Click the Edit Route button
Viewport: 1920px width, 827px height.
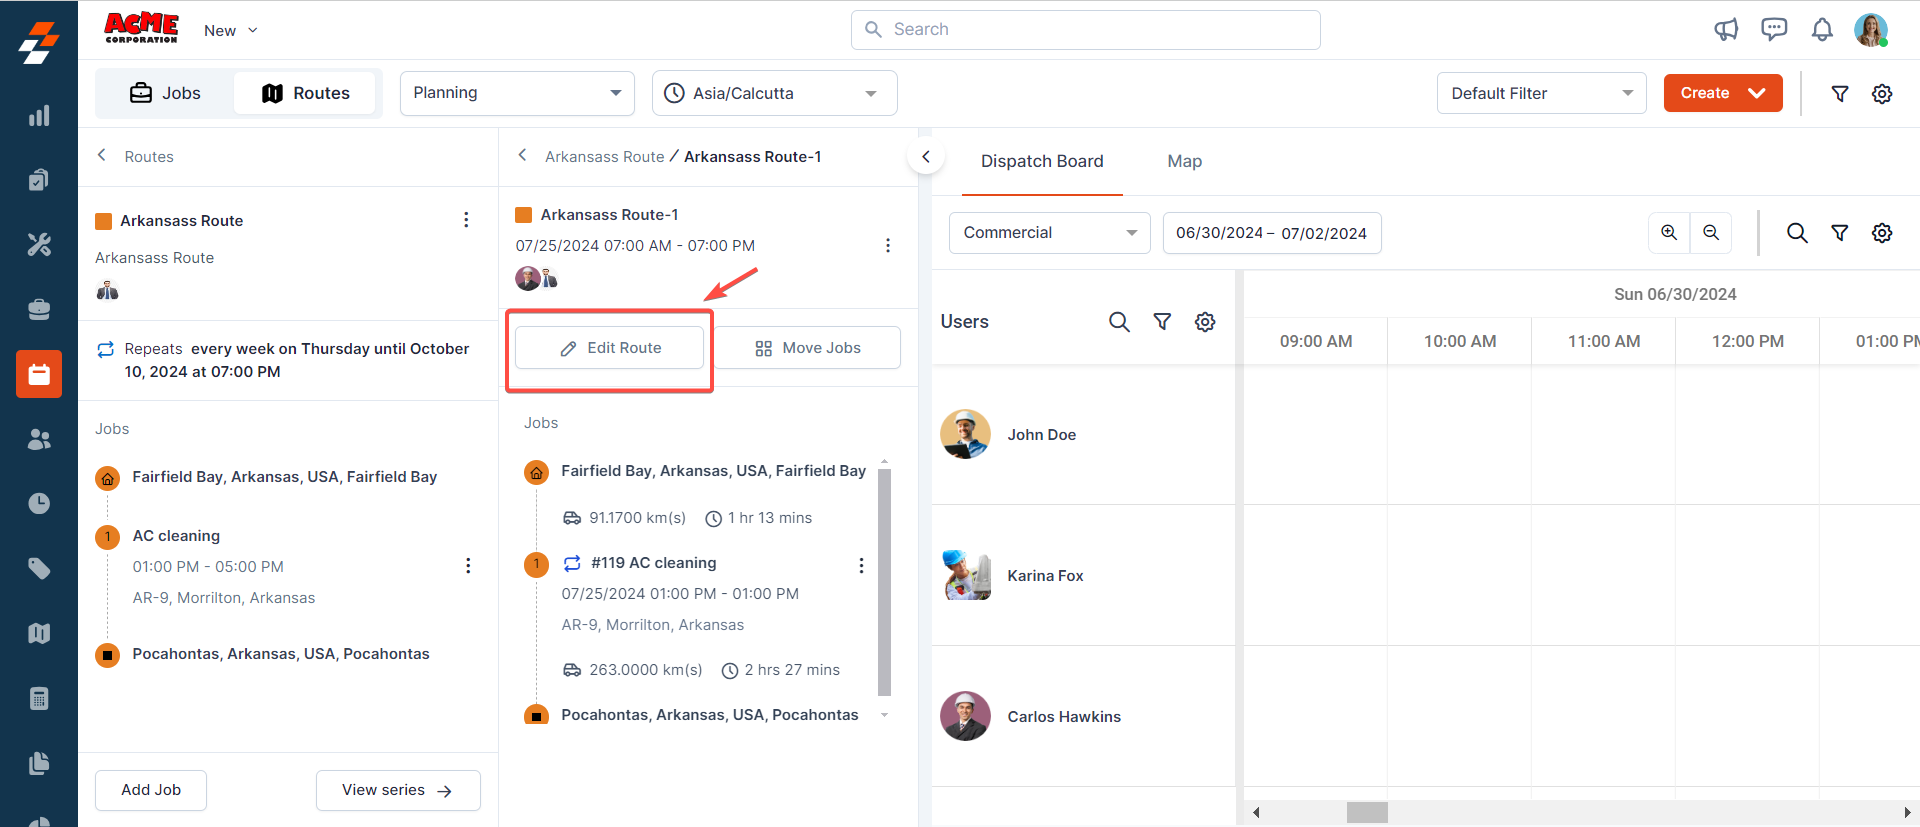coord(610,348)
